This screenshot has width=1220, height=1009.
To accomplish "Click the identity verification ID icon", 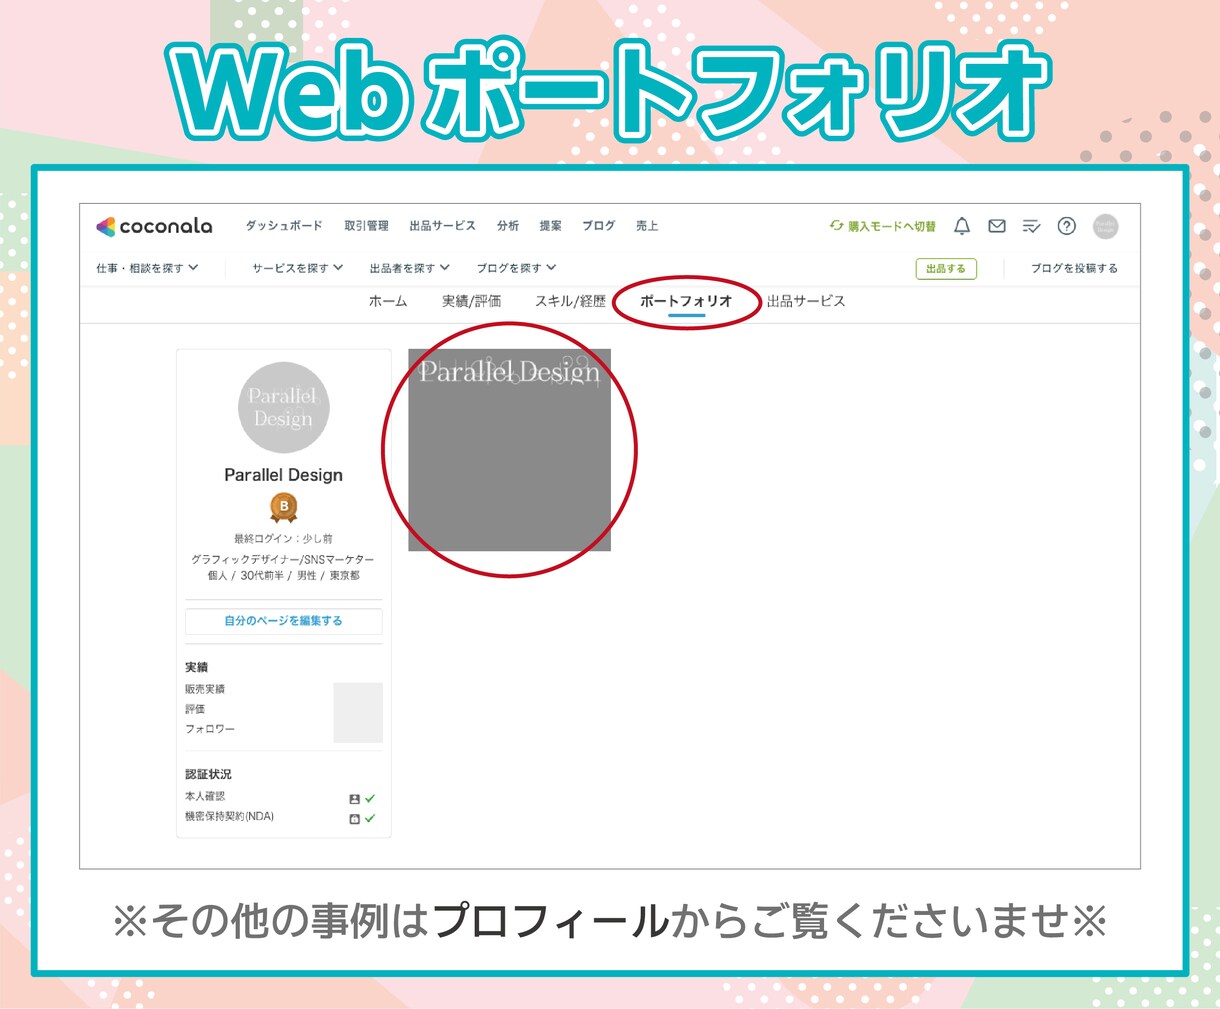I will (354, 799).
